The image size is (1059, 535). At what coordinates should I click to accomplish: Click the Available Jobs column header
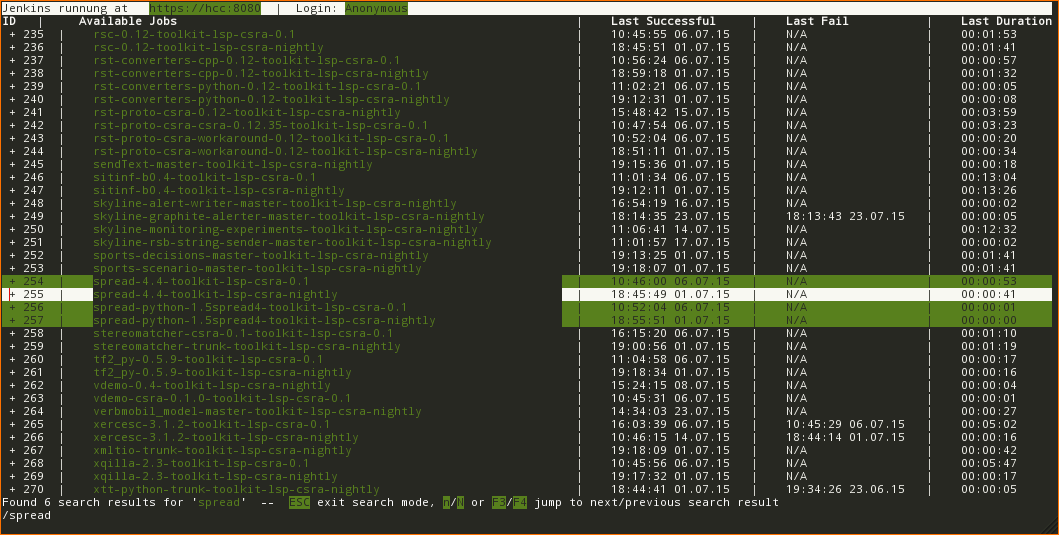tap(128, 22)
